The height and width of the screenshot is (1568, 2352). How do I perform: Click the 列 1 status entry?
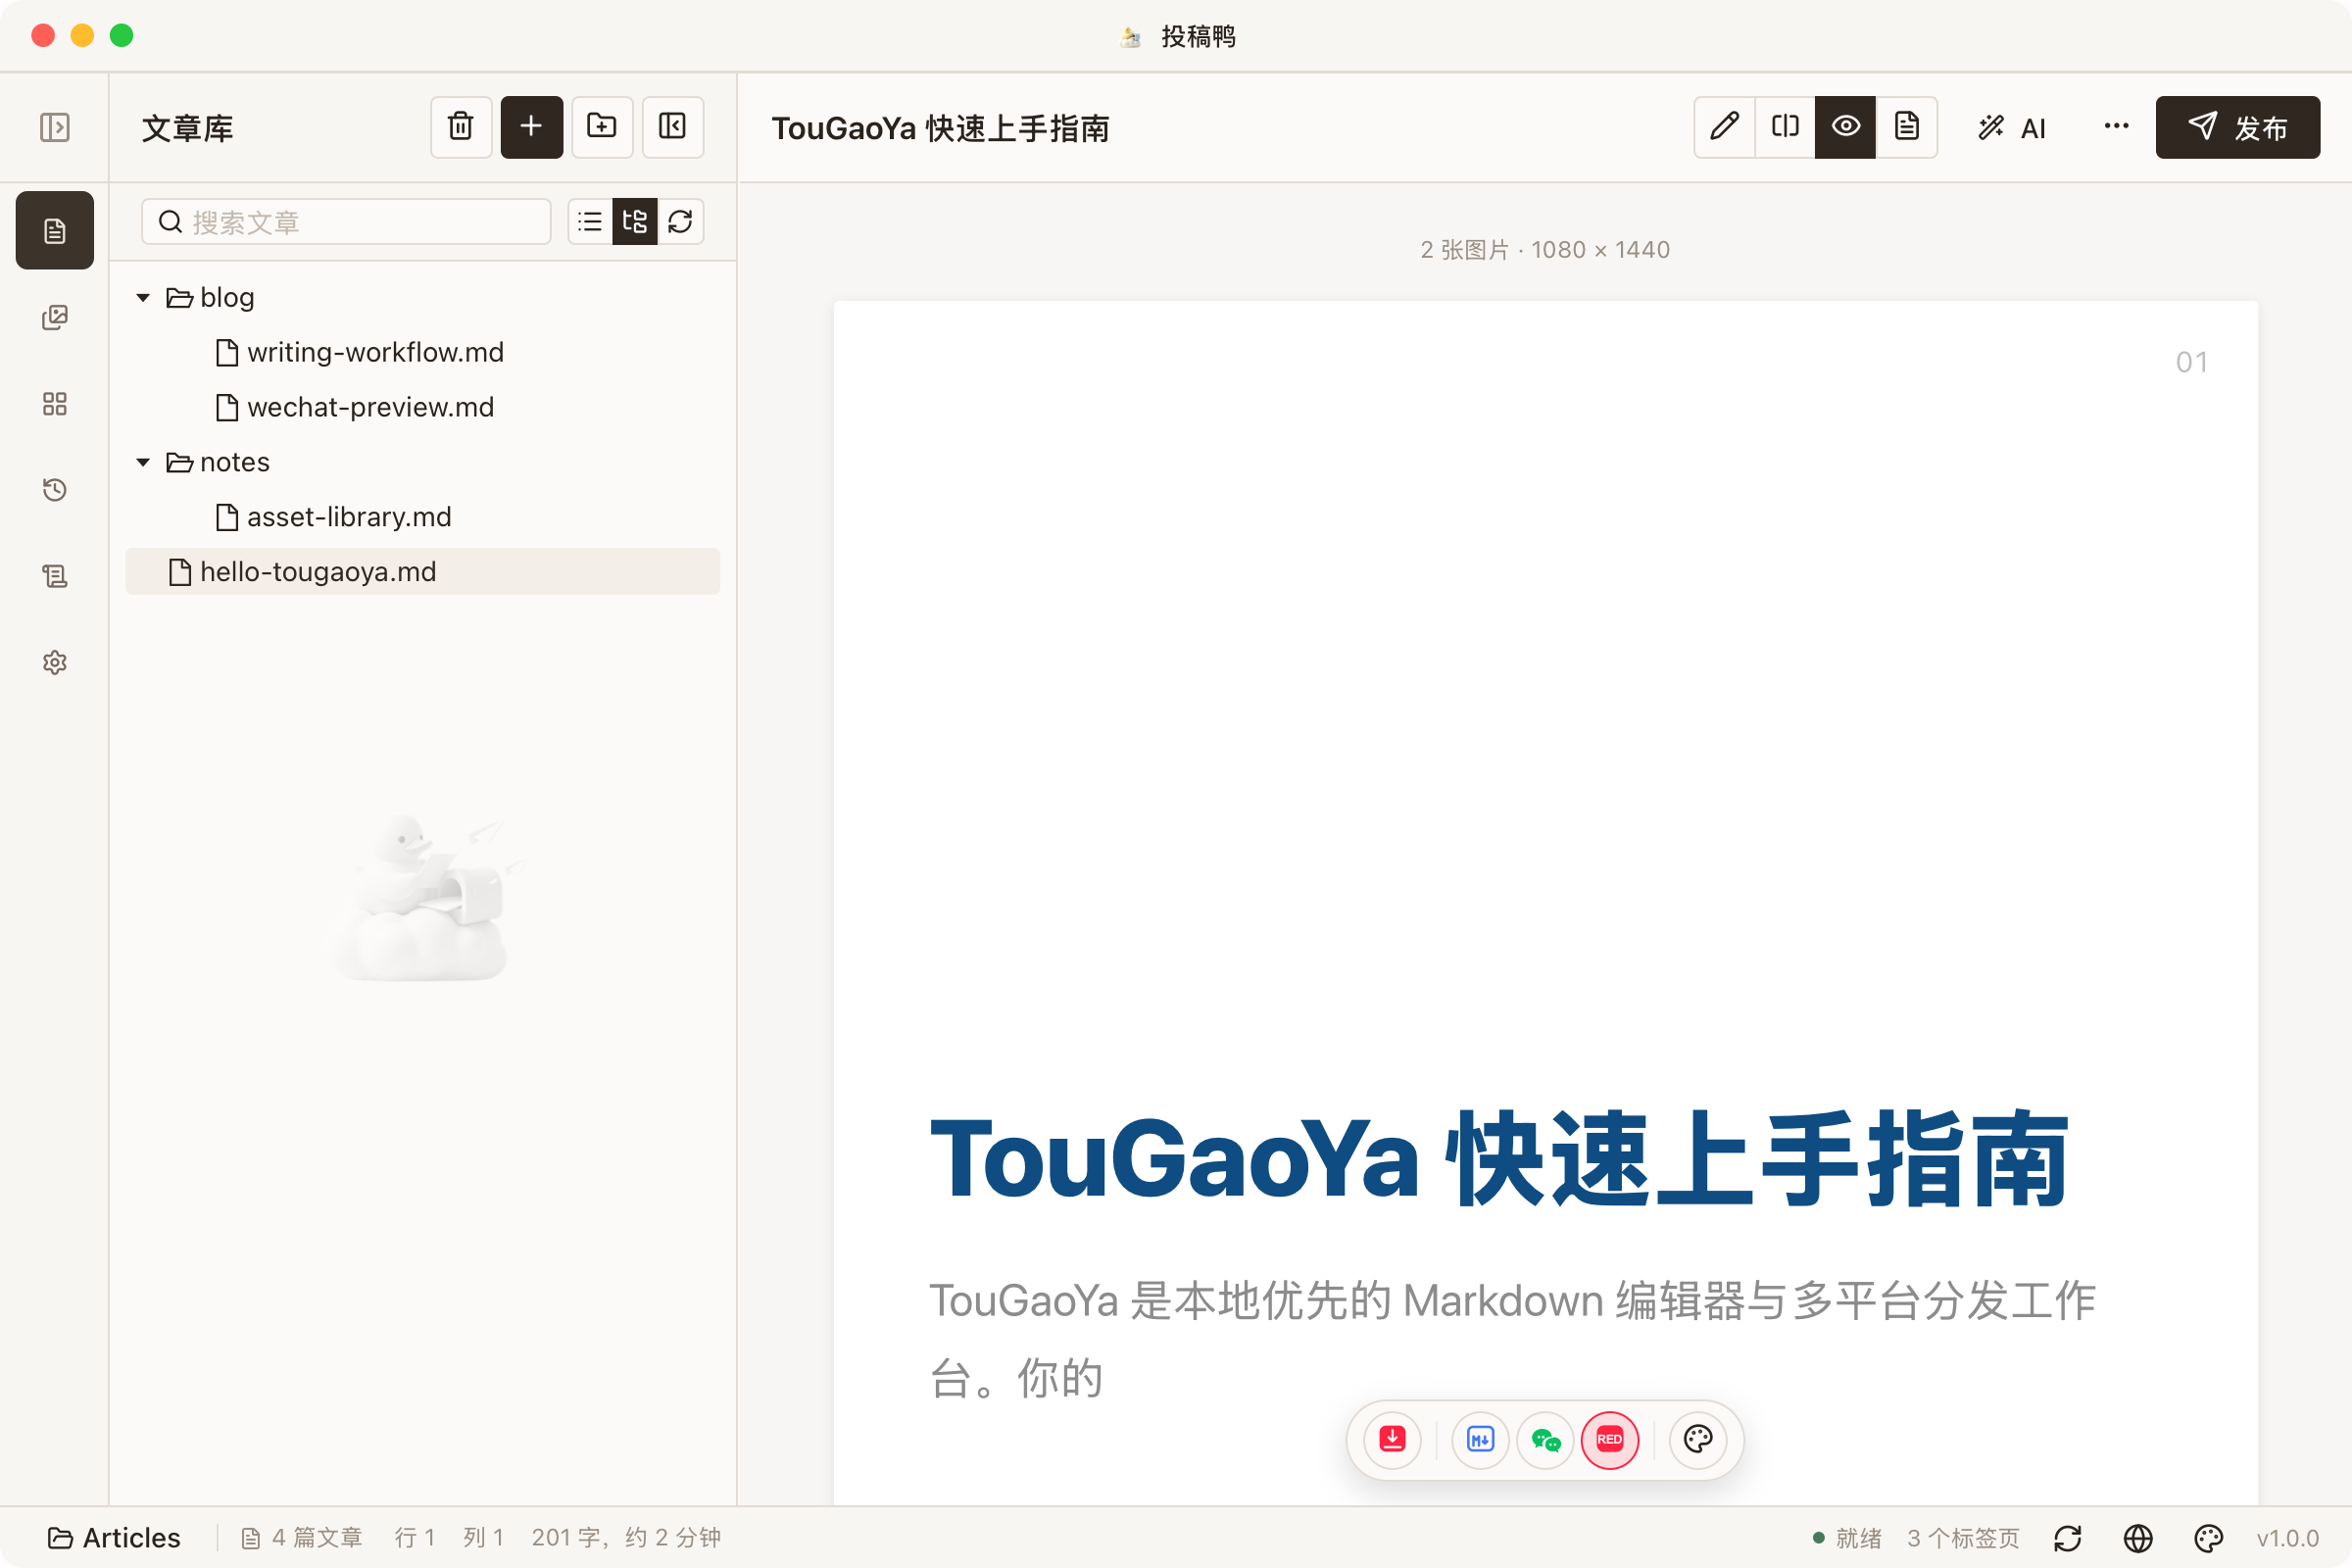click(483, 1537)
